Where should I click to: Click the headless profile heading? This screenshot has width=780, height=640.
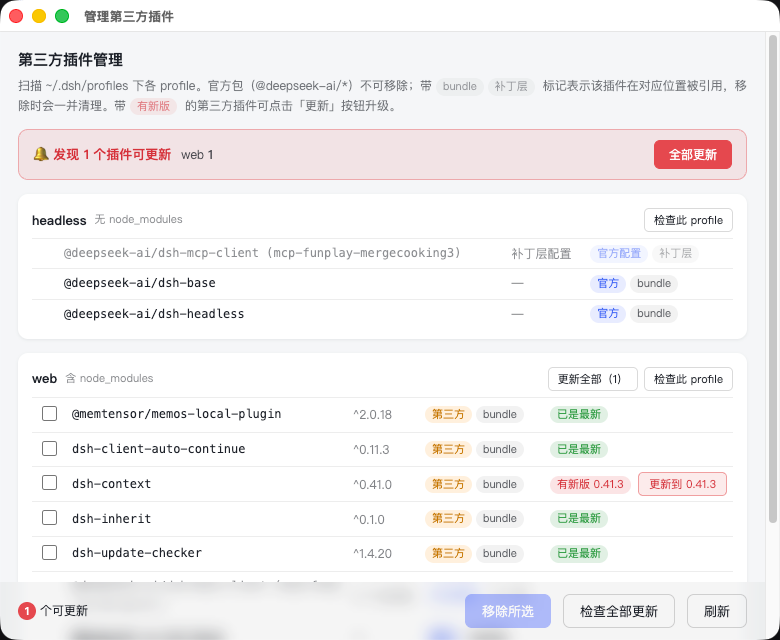pyautogui.click(x=59, y=220)
